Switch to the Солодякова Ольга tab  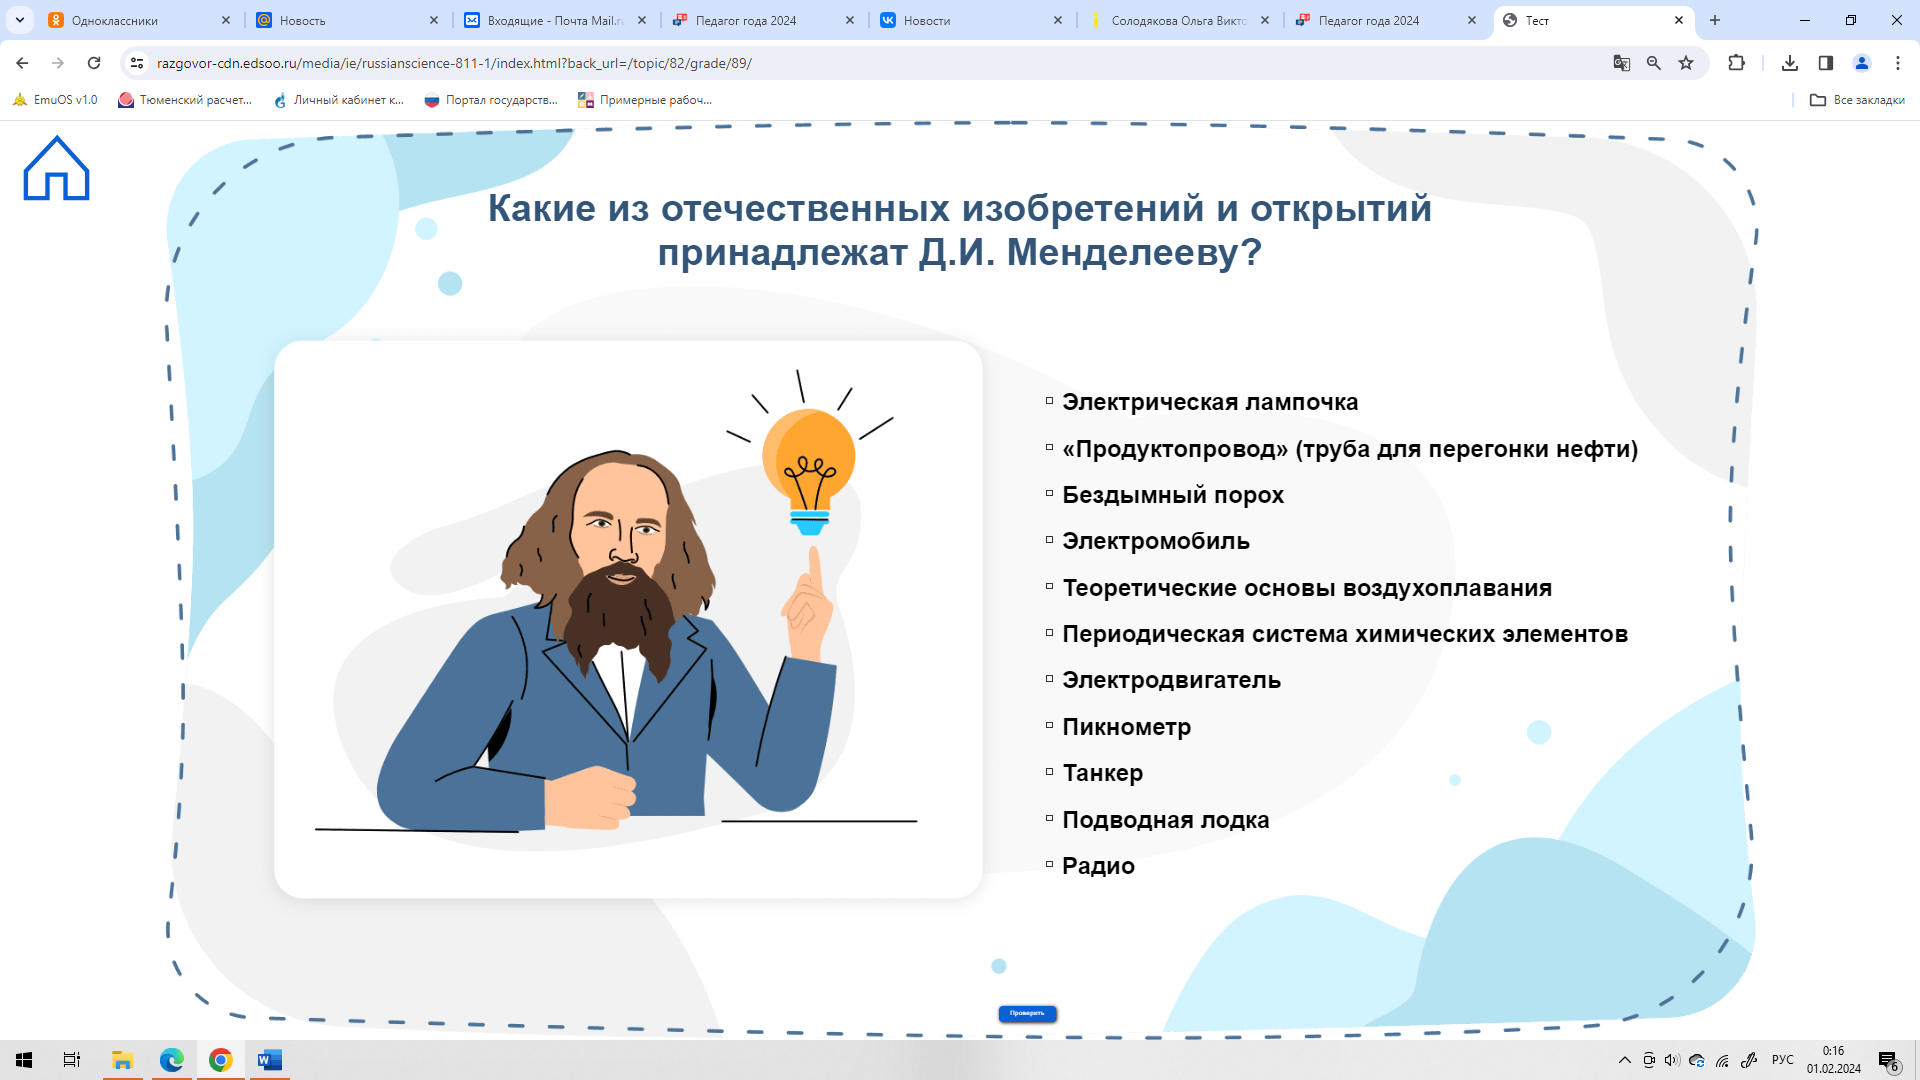(x=1180, y=20)
